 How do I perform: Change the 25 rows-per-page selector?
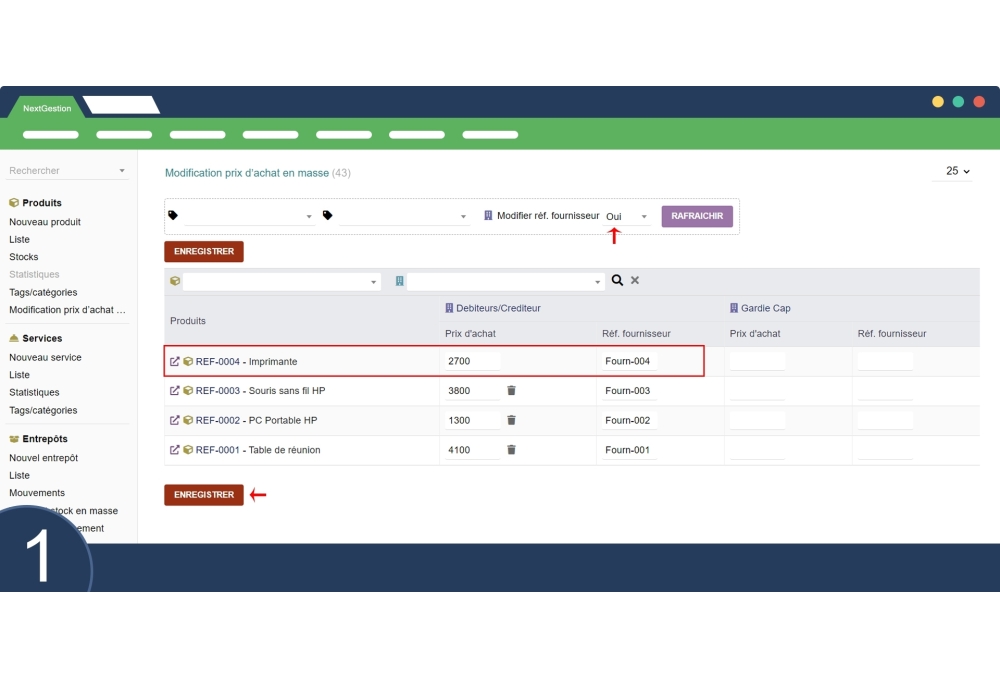(957, 171)
